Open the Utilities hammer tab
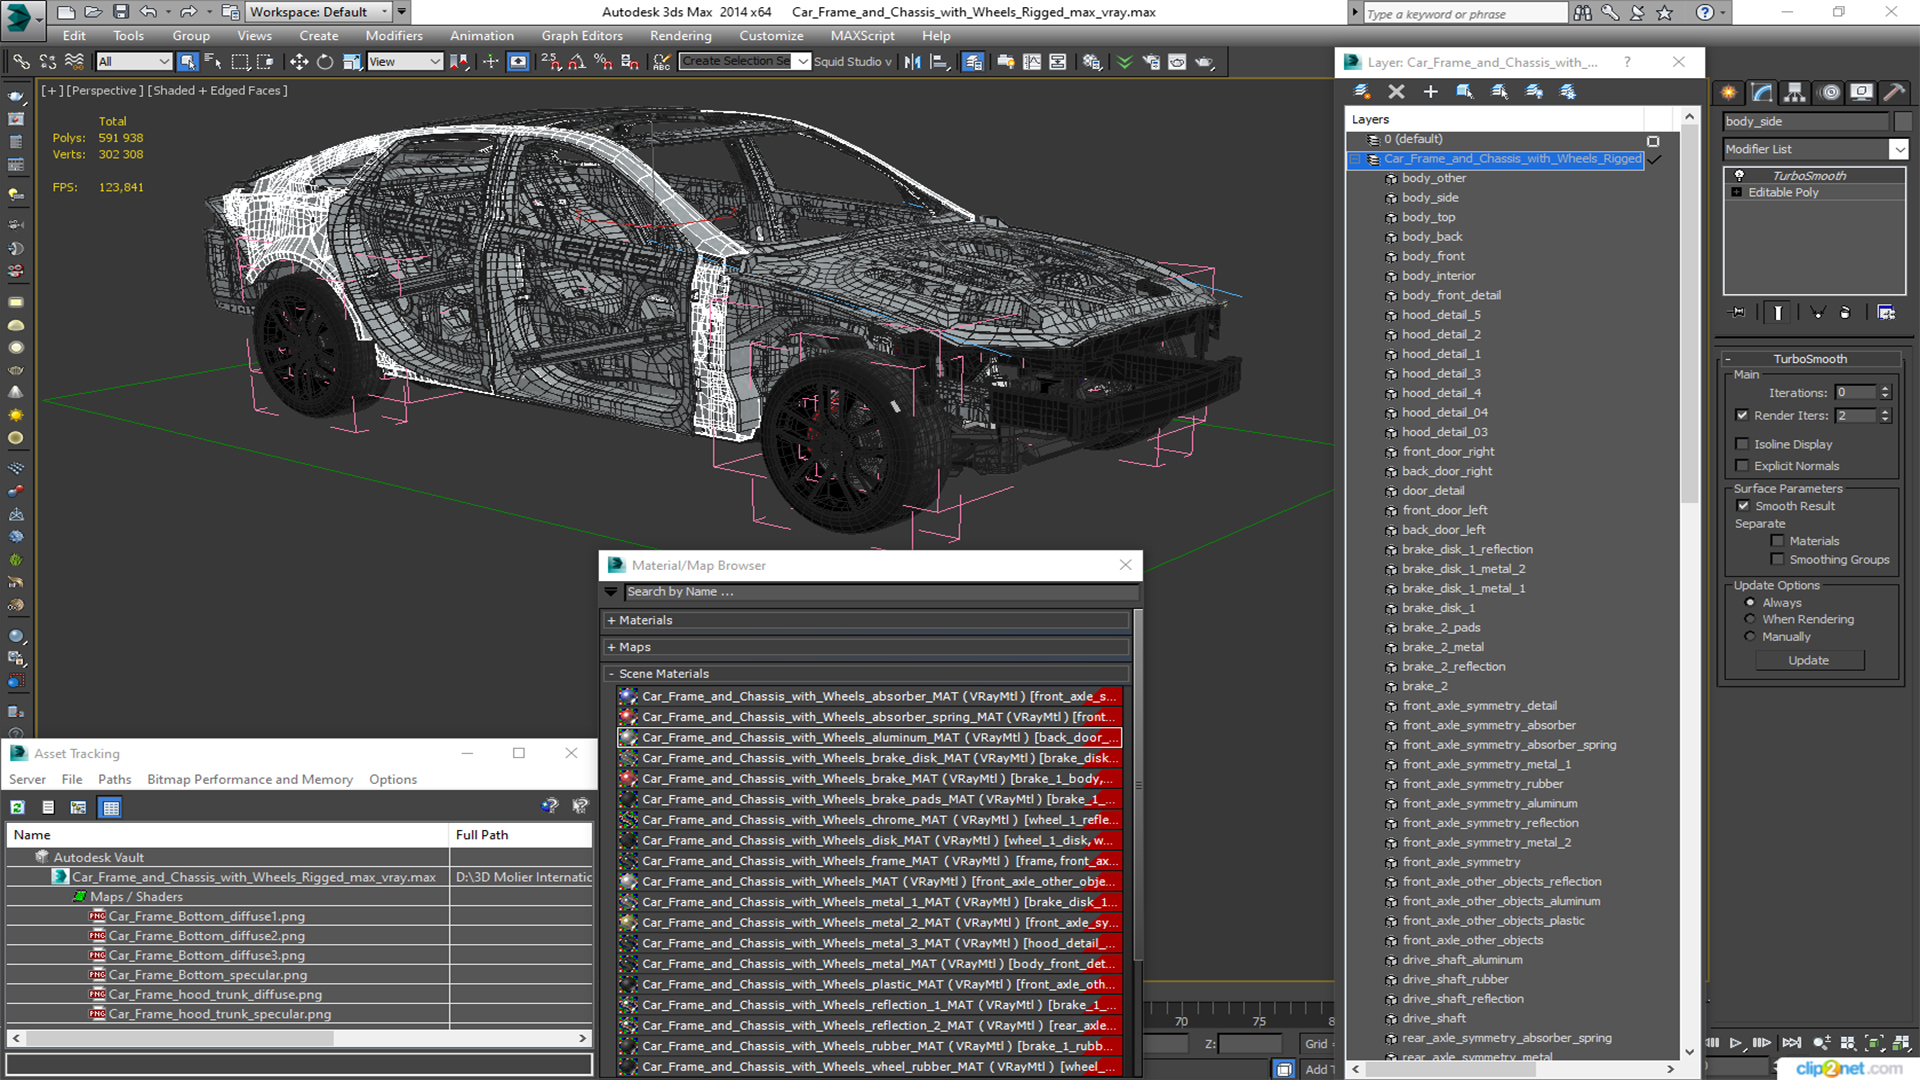 (x=1894, y=92)
